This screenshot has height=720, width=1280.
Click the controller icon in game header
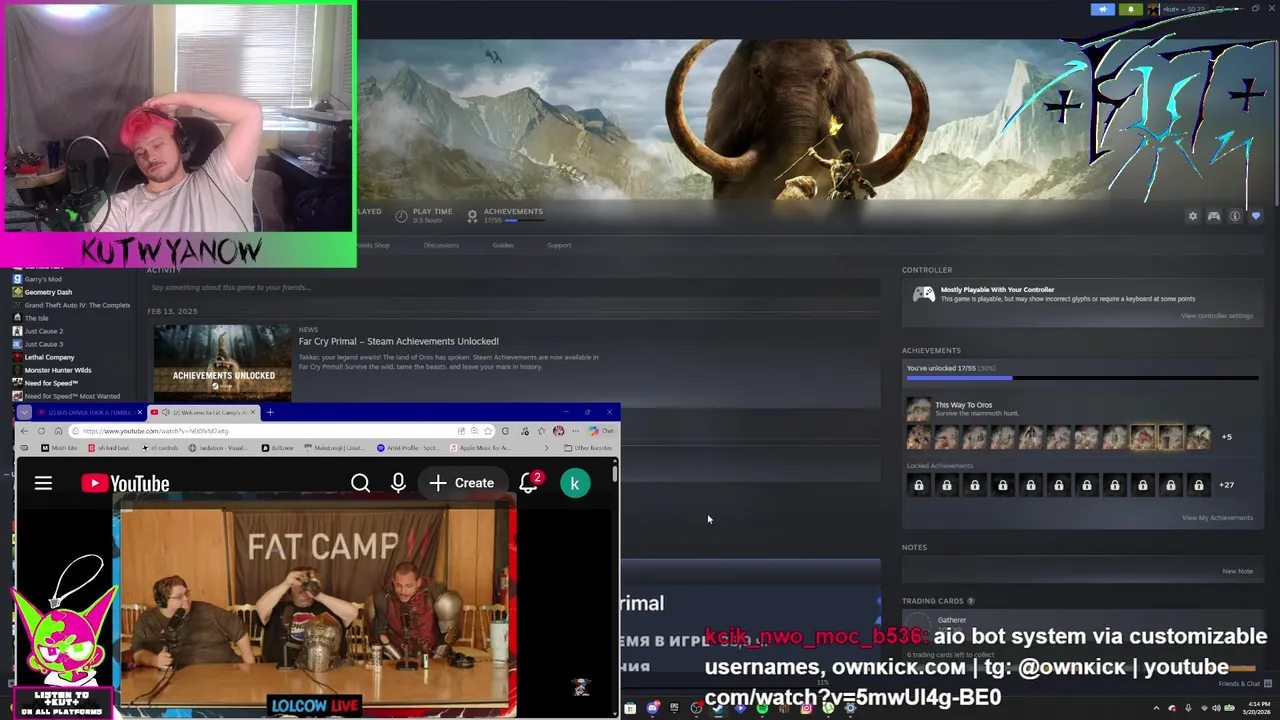coord(1214,216)
